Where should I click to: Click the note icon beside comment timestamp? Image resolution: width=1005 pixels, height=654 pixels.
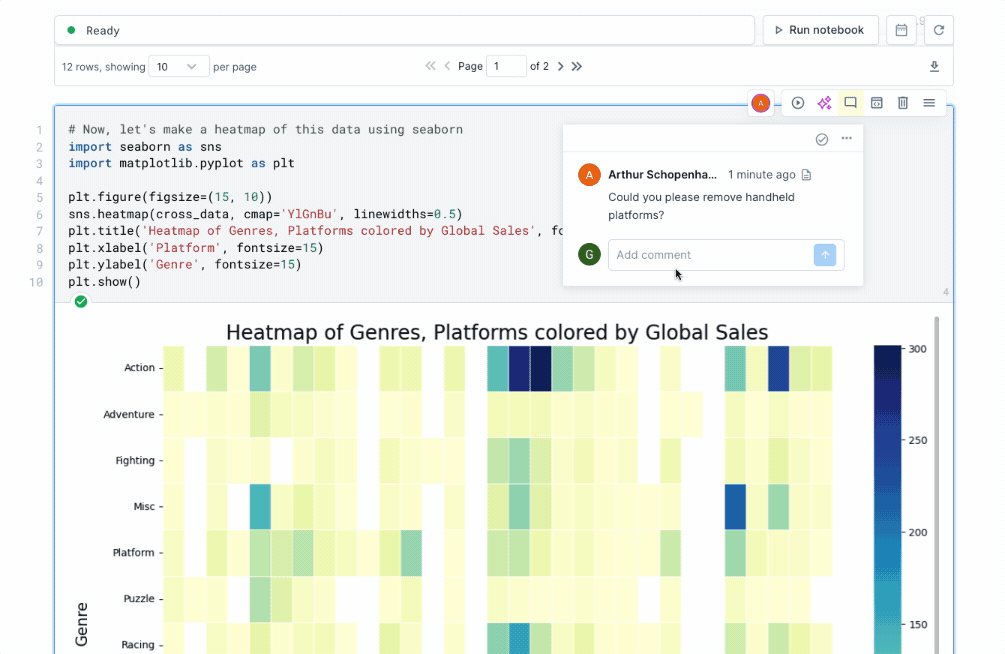click(x=806, y=175)
